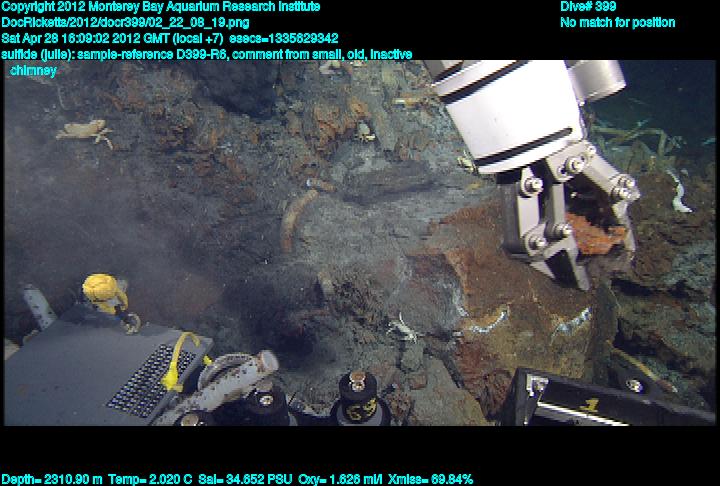The height and width of the screenshot is (486, 720).
Task: Click the Sat Apr 28 timestamp line
Action: click(108, 38)
